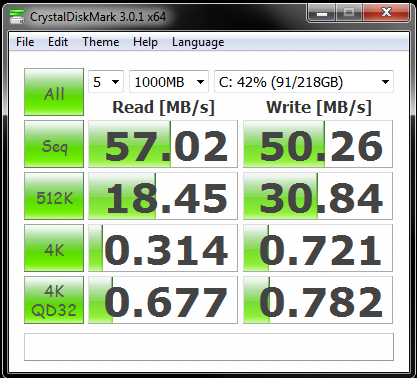Open the 1000MB test size dropdown
Screen dimensions: 417x378
tap(169, 82)
